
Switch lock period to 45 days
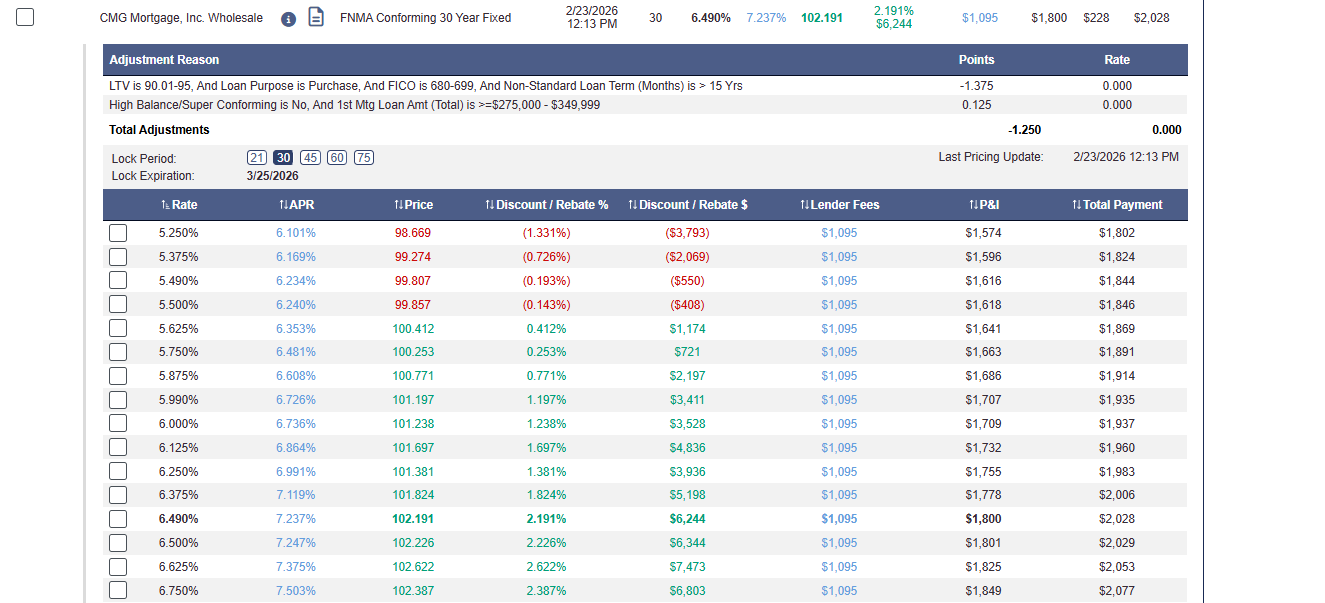tap(310, 158)
